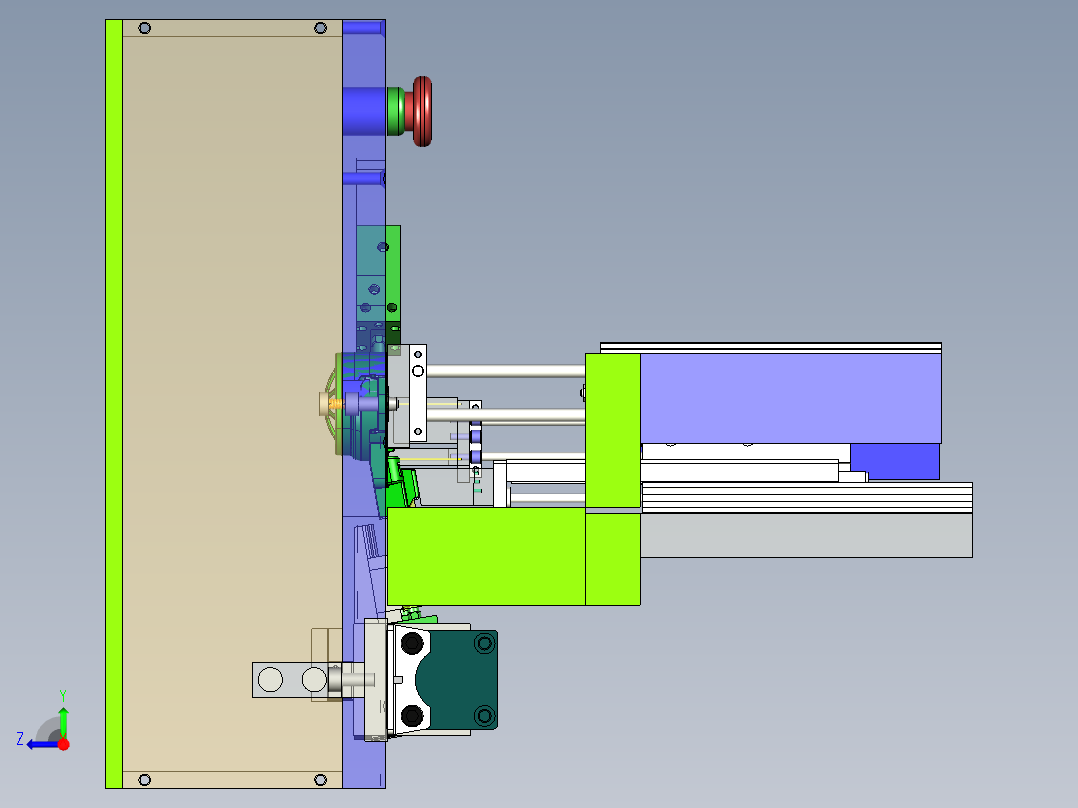Select the upper-left screw hole on the tan panel
This screenshot has height=808, width=1078.
point(144,28)
